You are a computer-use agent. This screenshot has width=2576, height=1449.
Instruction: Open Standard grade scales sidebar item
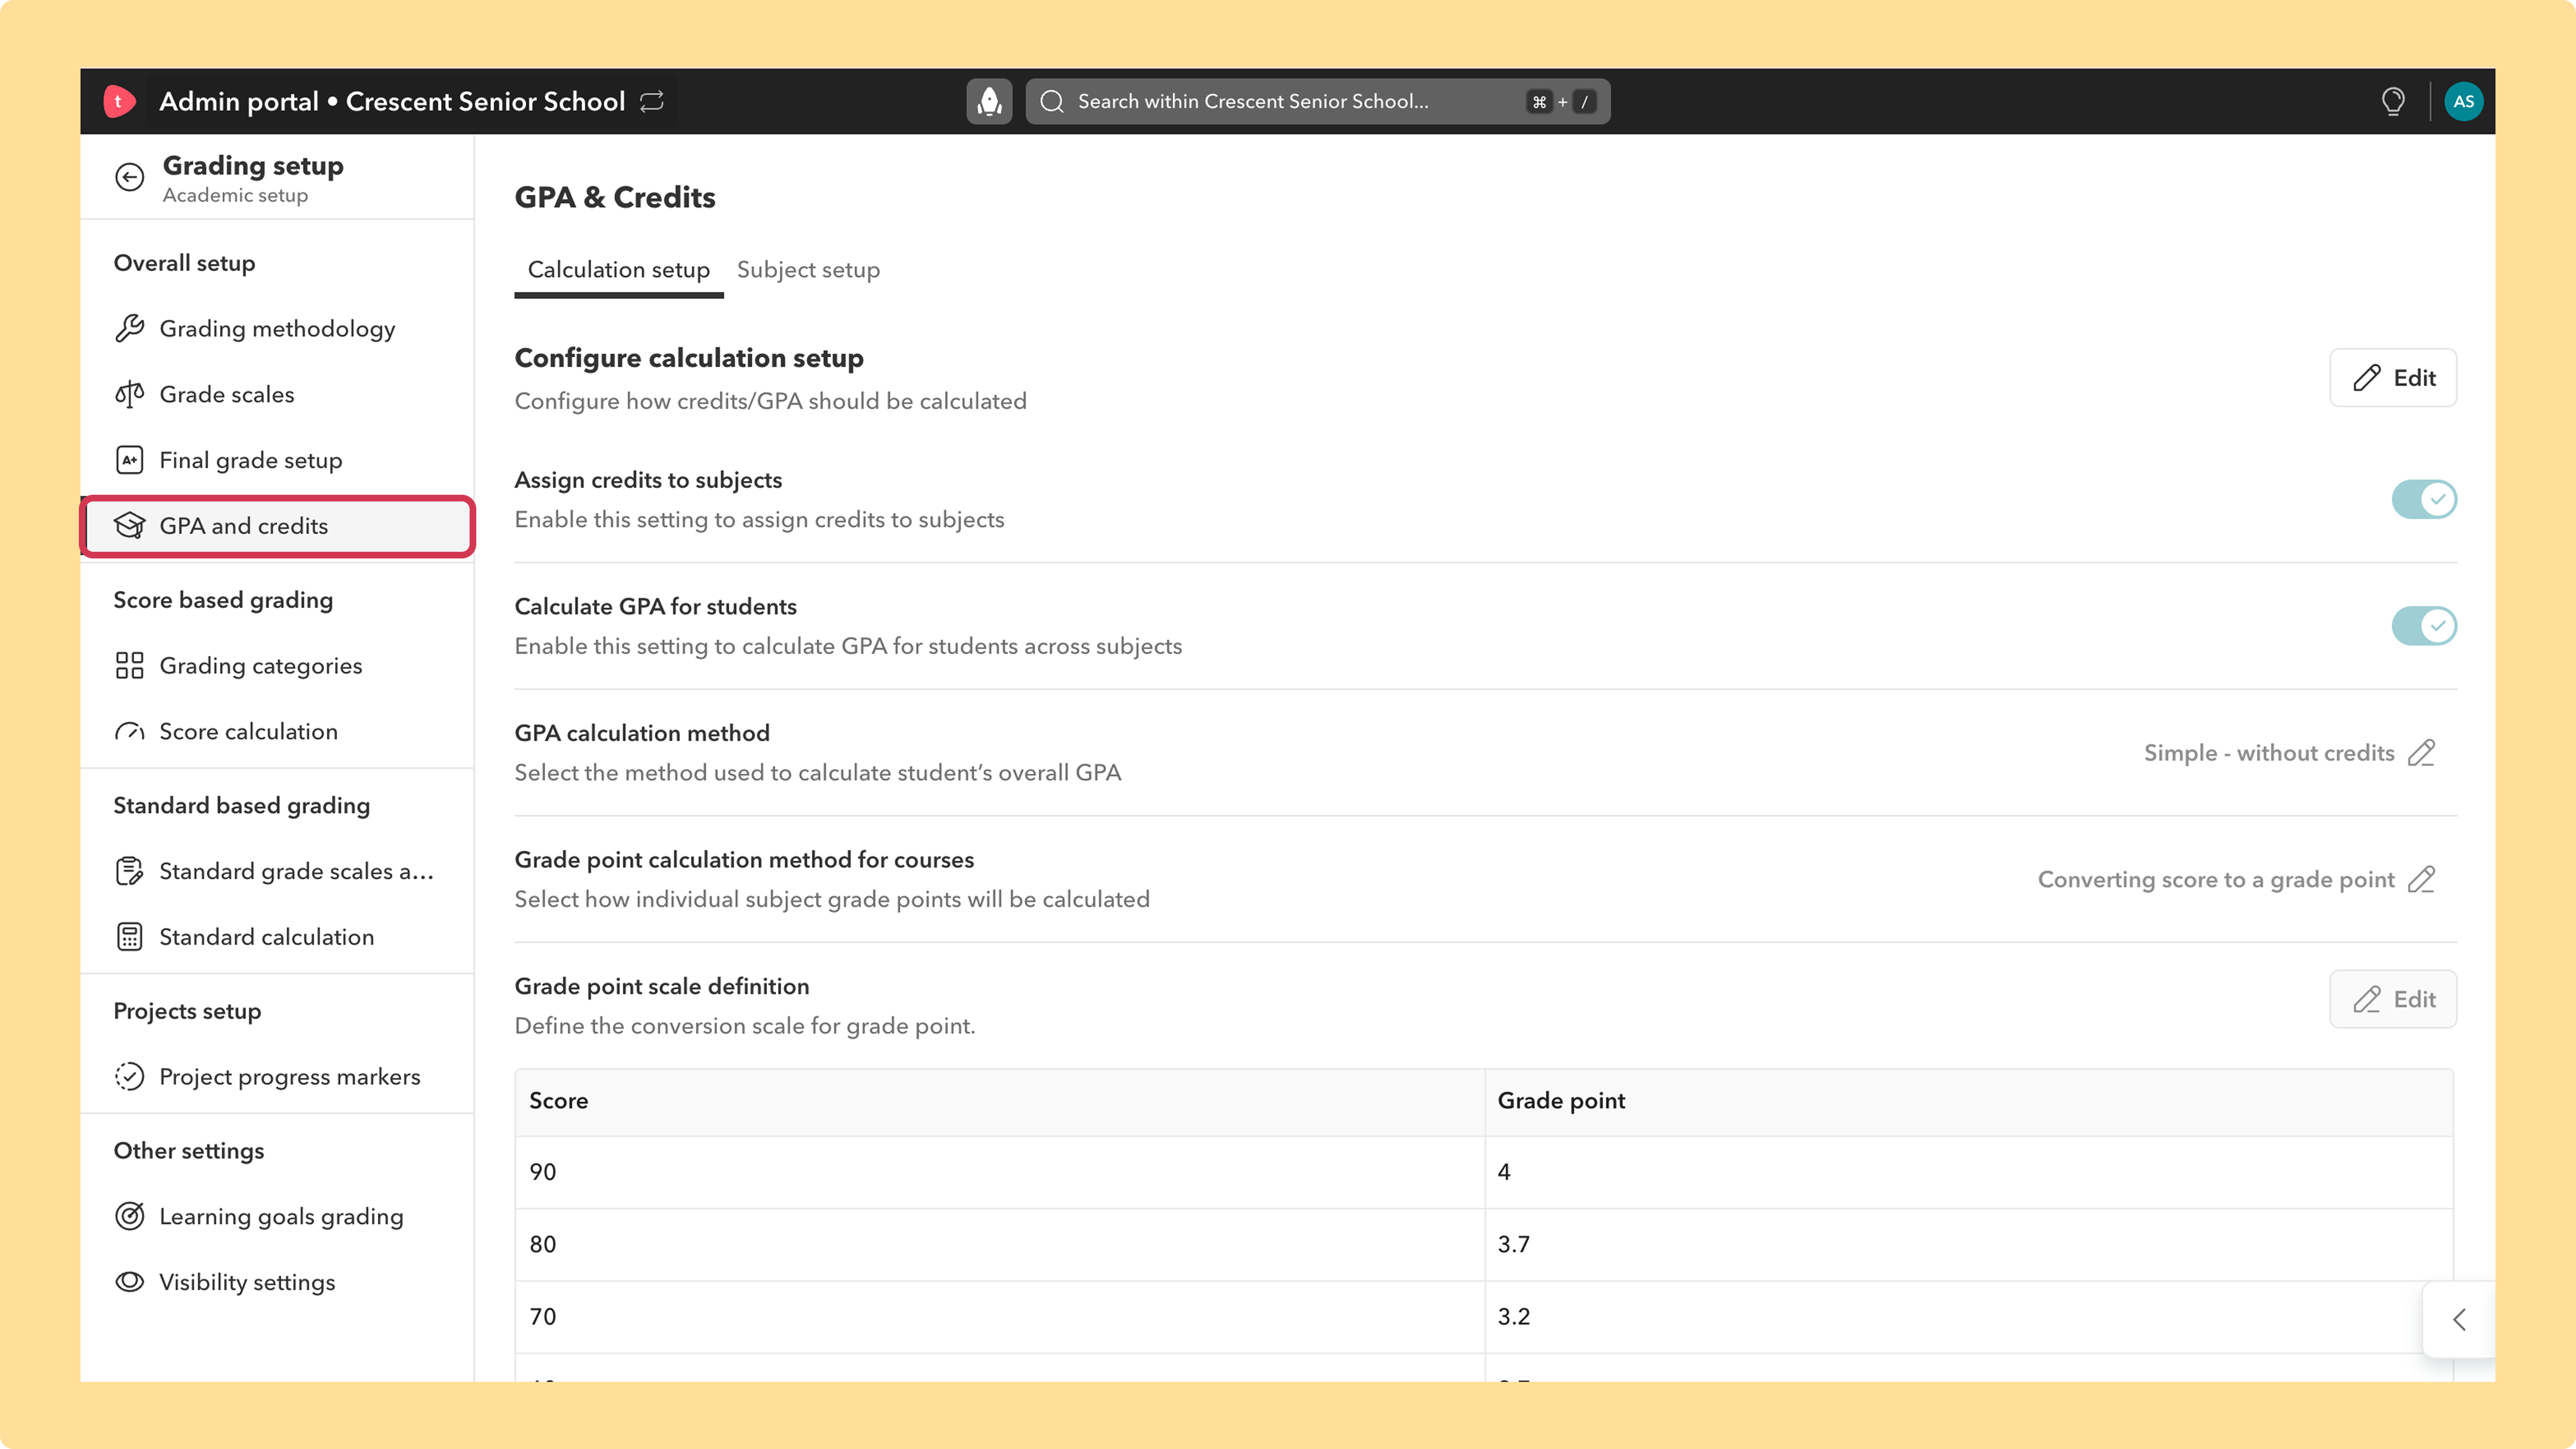(x=277, y=871)
